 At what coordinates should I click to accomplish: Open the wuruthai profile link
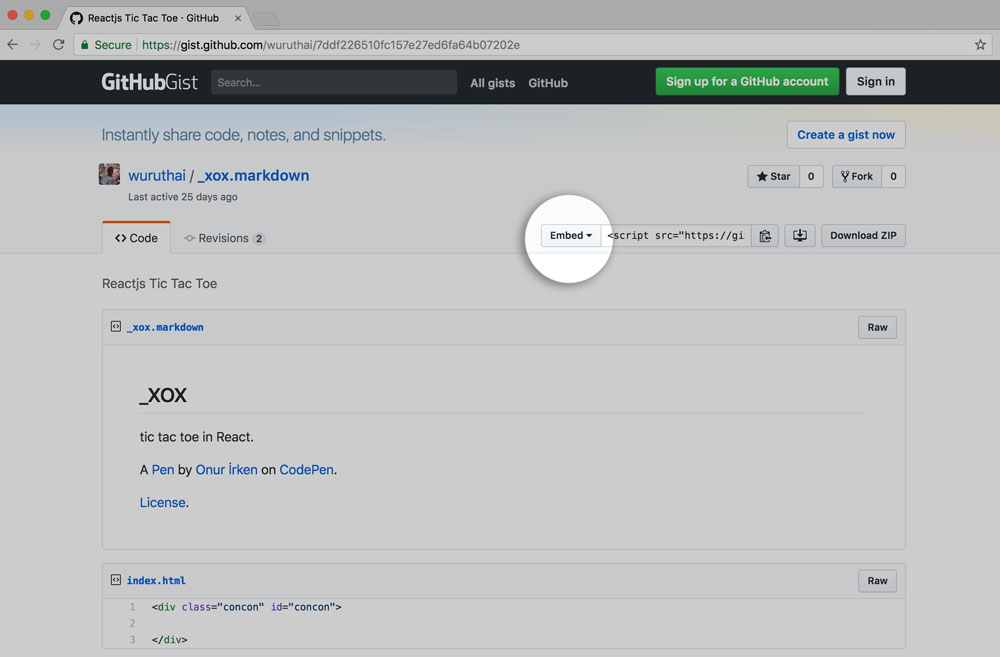(157, 175)
